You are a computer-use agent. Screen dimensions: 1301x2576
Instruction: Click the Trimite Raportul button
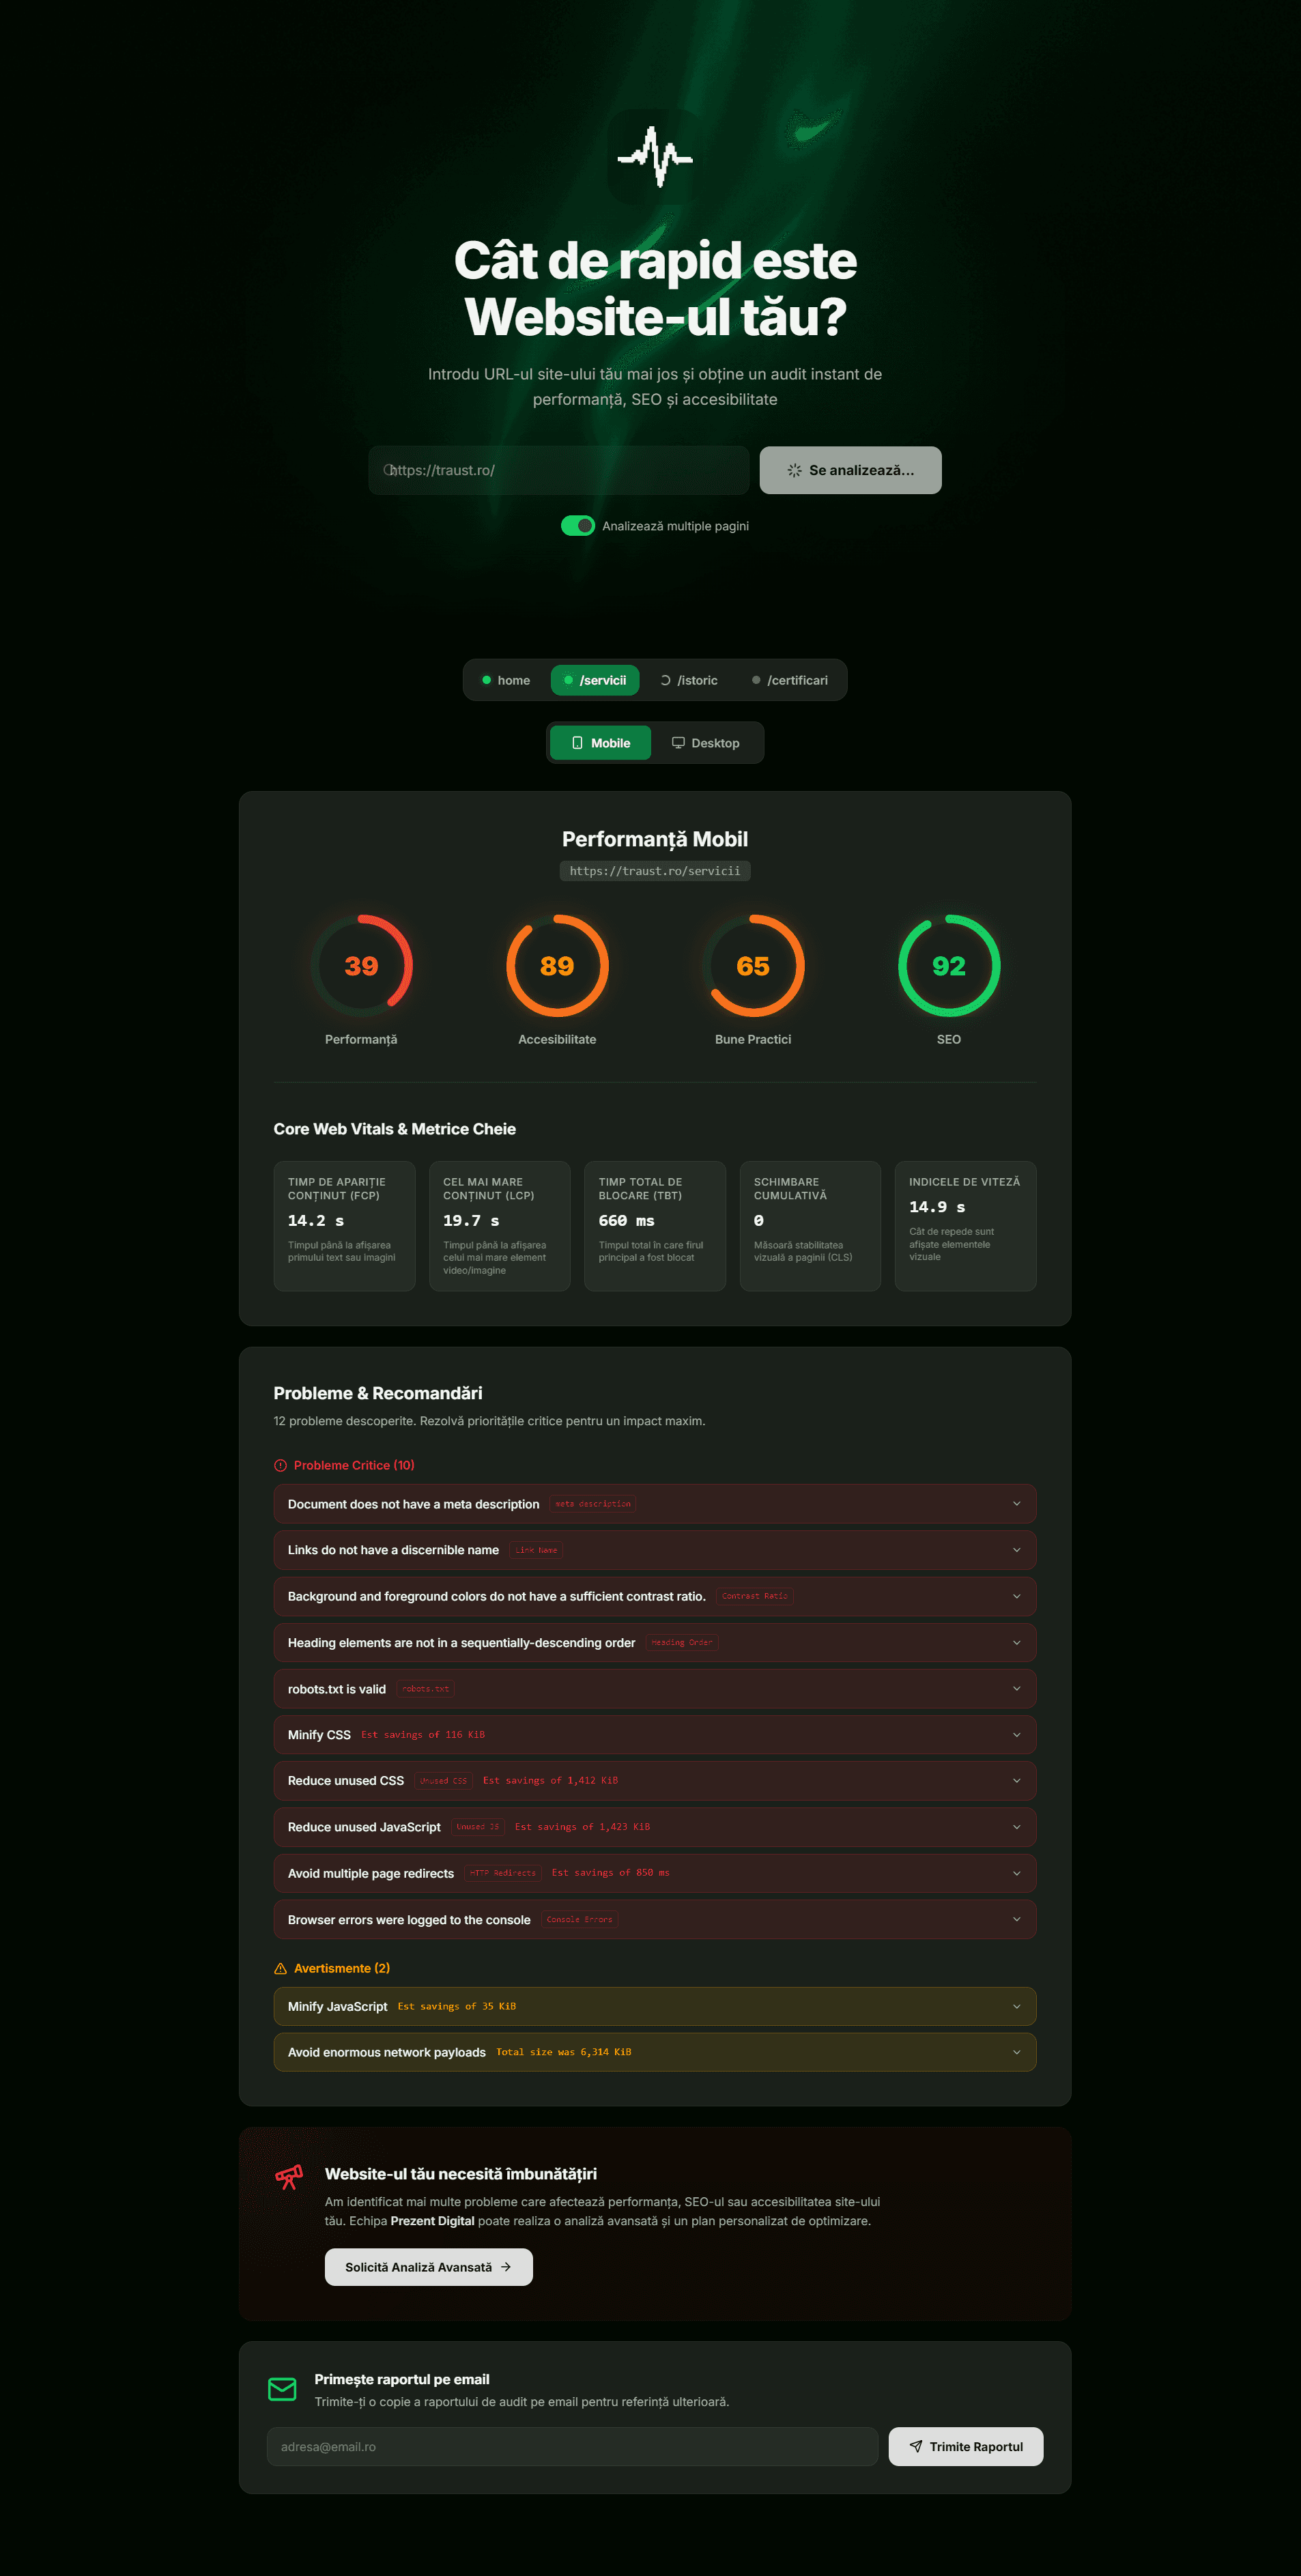966,2446
